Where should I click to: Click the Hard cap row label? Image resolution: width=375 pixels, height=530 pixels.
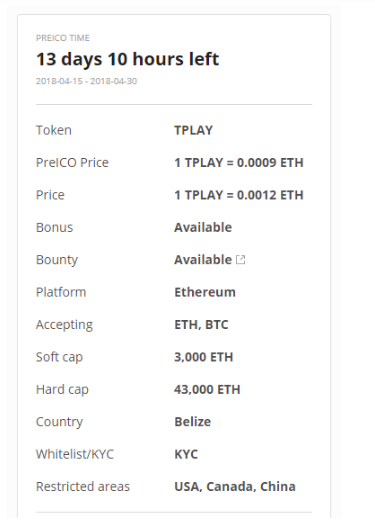pyautogui.click(x=62, y=389)
